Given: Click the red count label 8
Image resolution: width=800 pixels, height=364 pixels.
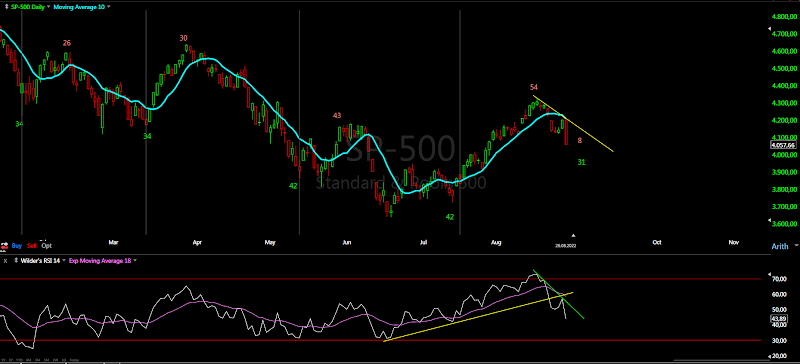Looking at the screenshot, I should tap(580, 140).
